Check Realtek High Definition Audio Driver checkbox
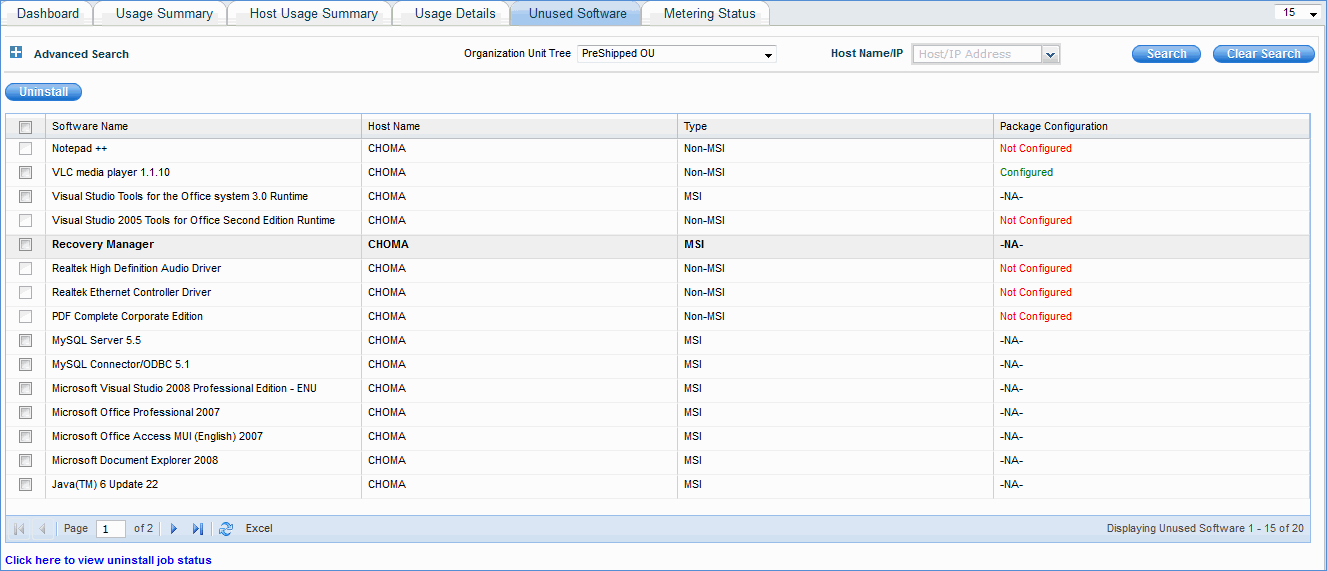 point(26,268)
